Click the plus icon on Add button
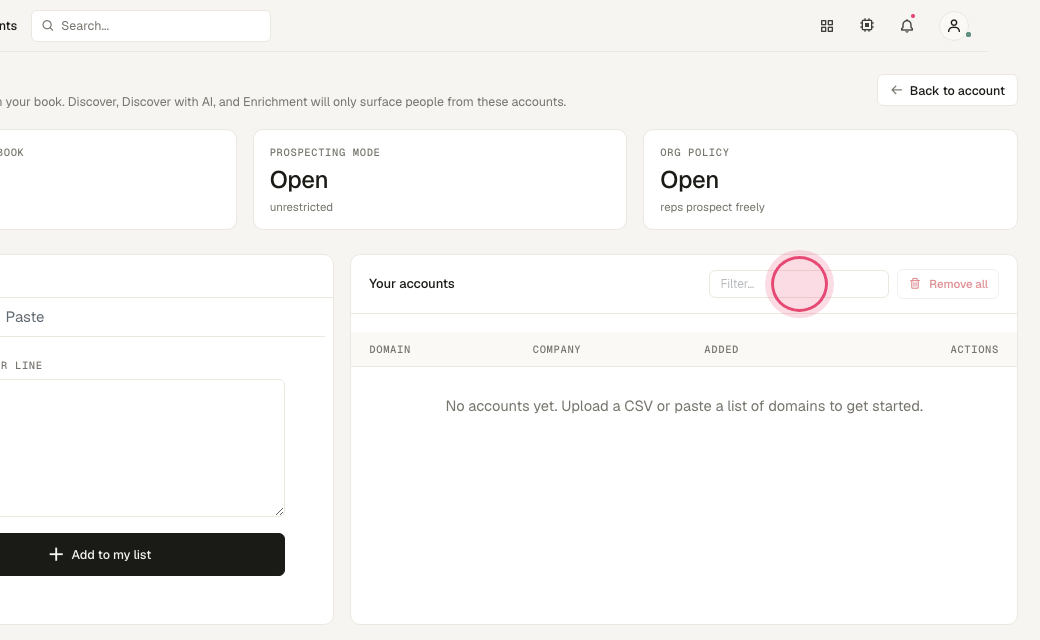1040x640 pixels. pos(56,554)
